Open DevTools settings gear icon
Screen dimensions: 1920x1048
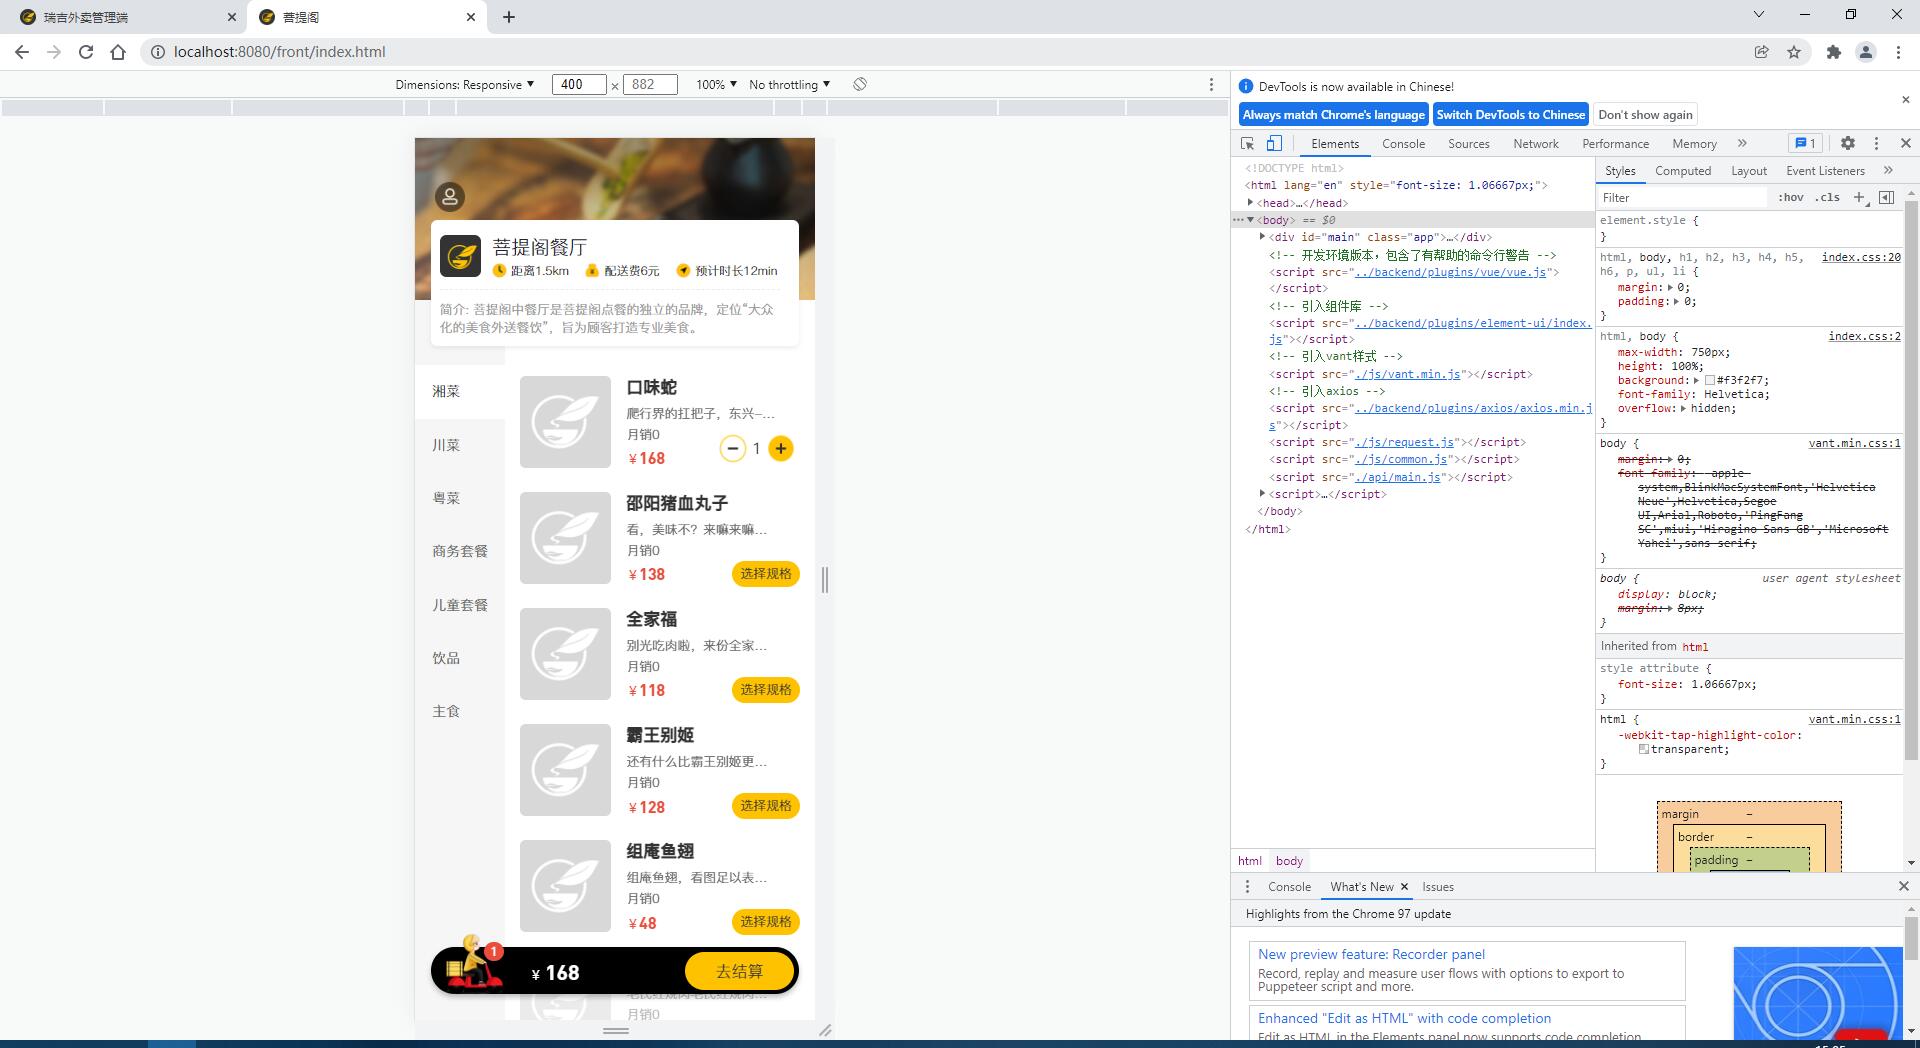pyautogui.click(x=1848, y=143)
